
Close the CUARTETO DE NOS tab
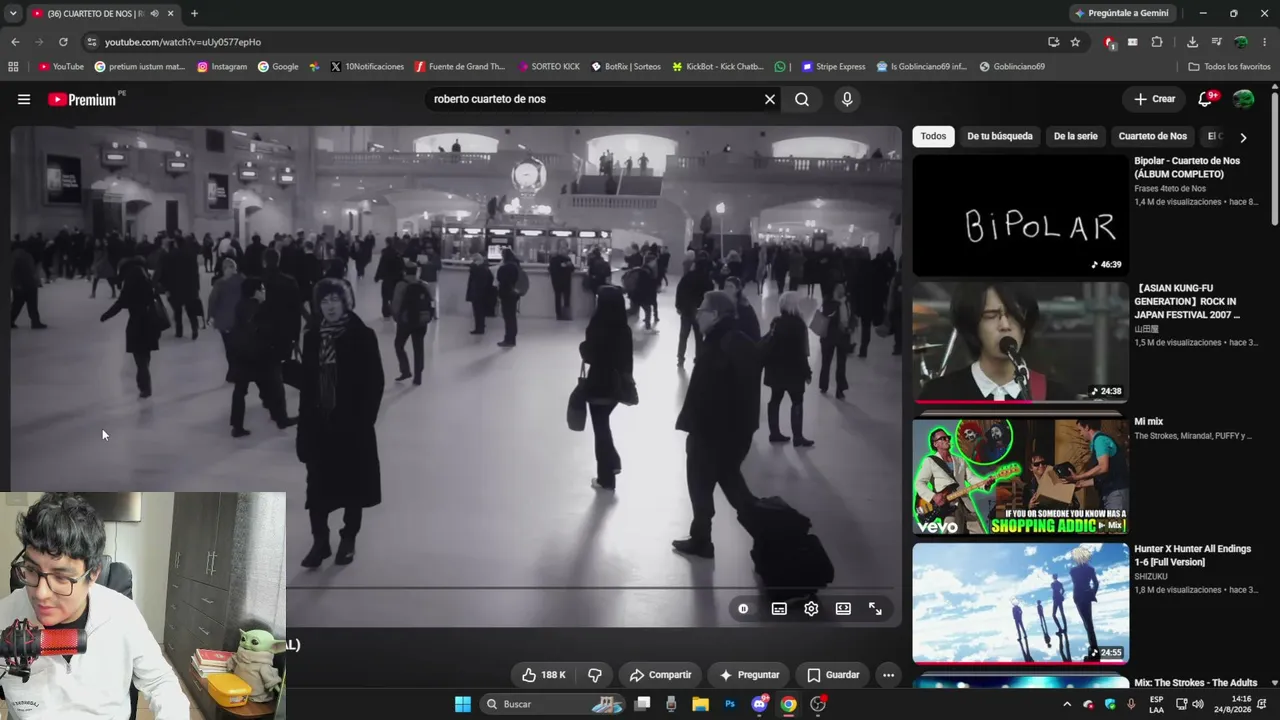[171, 13]
